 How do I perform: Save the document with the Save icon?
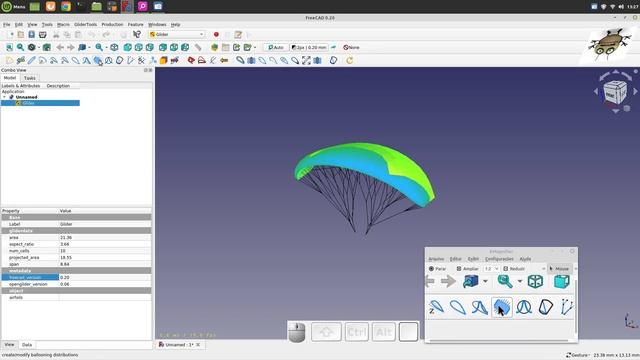coord(31,35)
